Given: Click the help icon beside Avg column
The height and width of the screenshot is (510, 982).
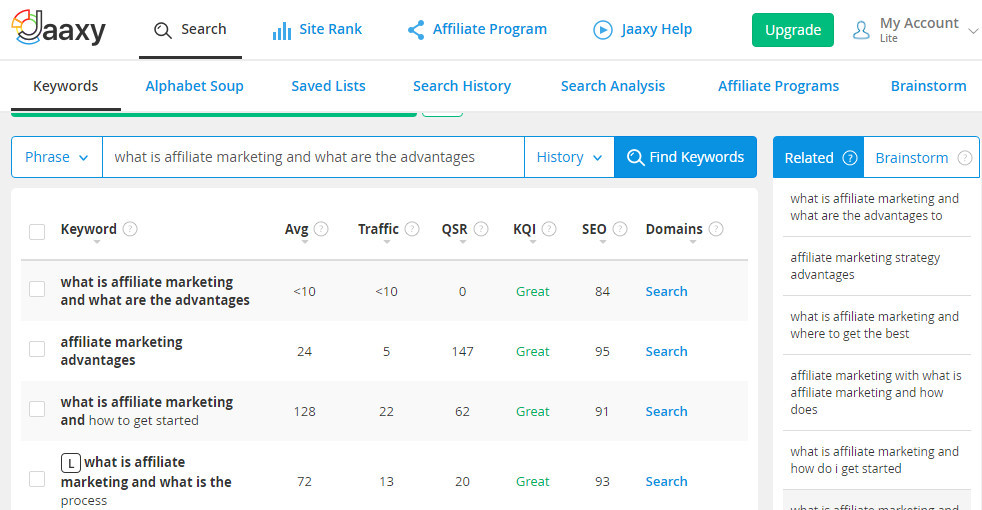Looking at the screenshot, I should tap(321, 229).
